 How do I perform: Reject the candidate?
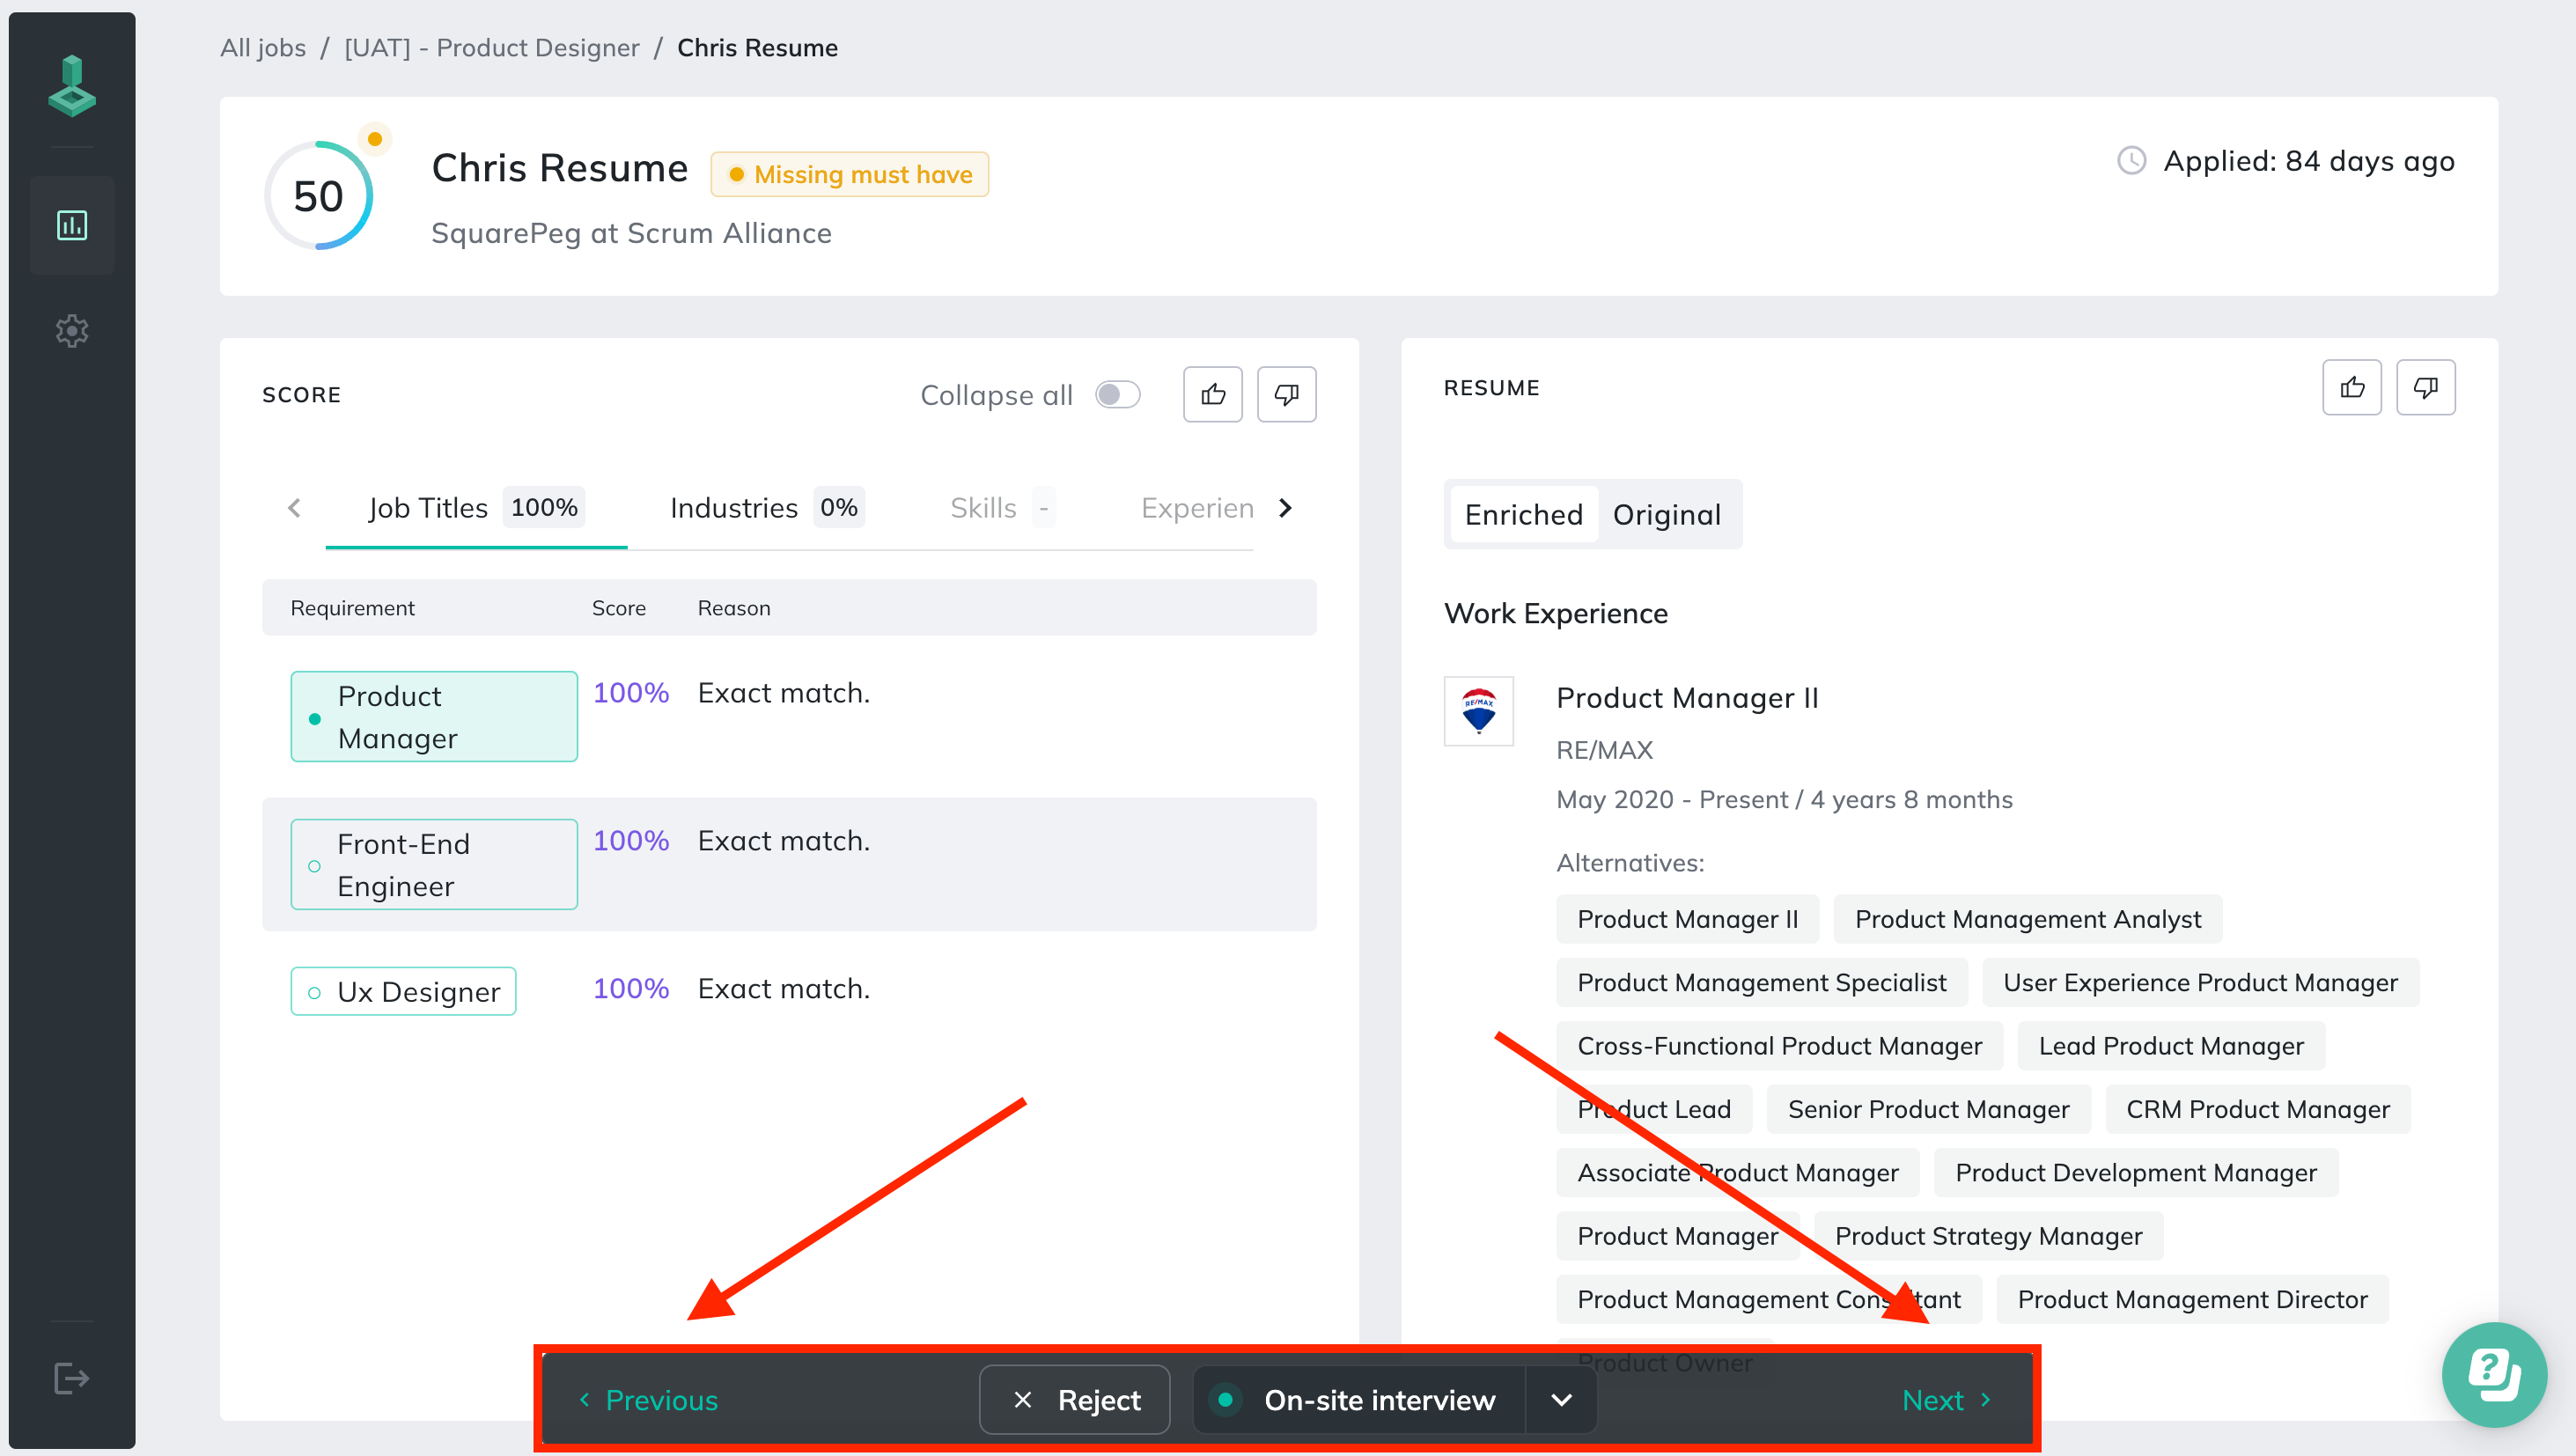[1075, 1400]
